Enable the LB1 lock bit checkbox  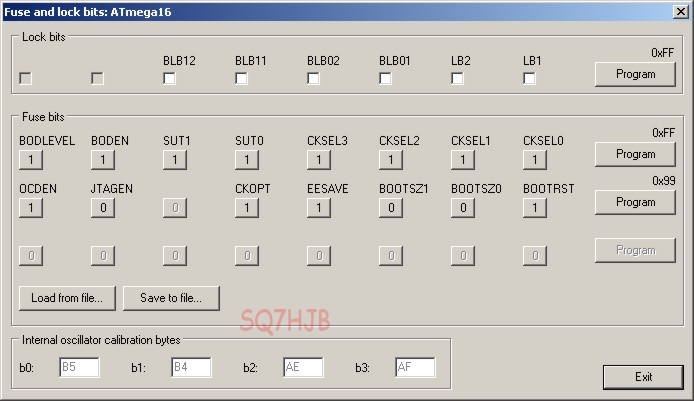[529, 78]
